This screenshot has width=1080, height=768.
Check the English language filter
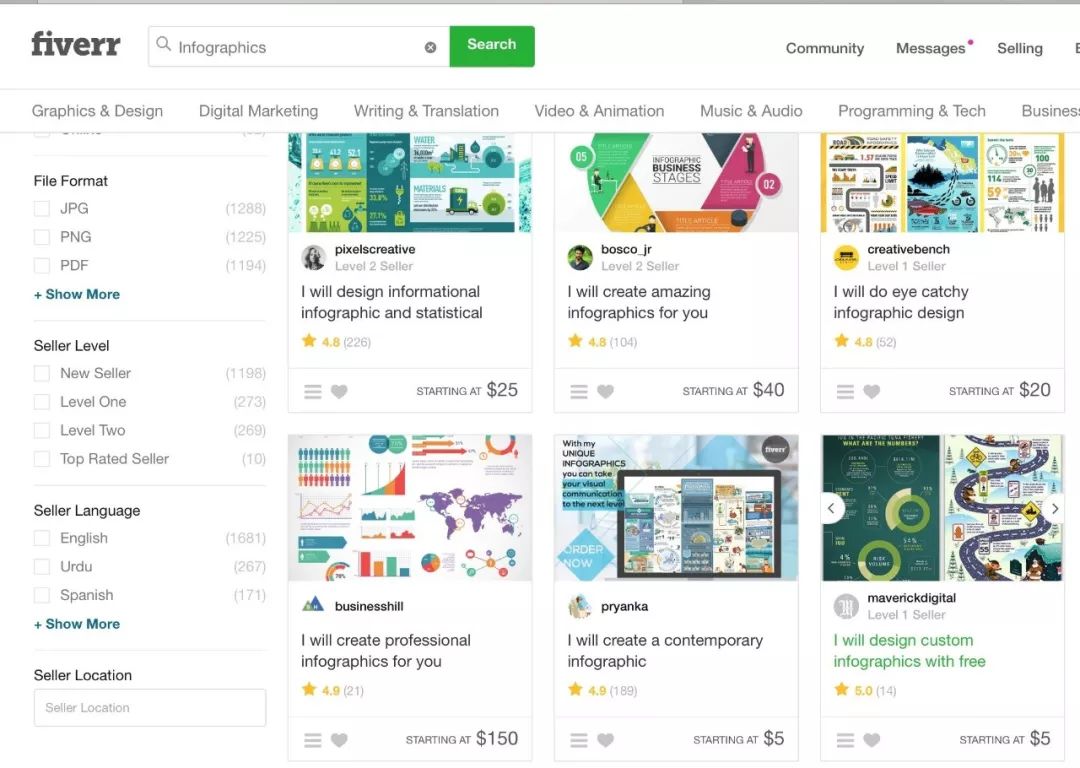(42, 538)
